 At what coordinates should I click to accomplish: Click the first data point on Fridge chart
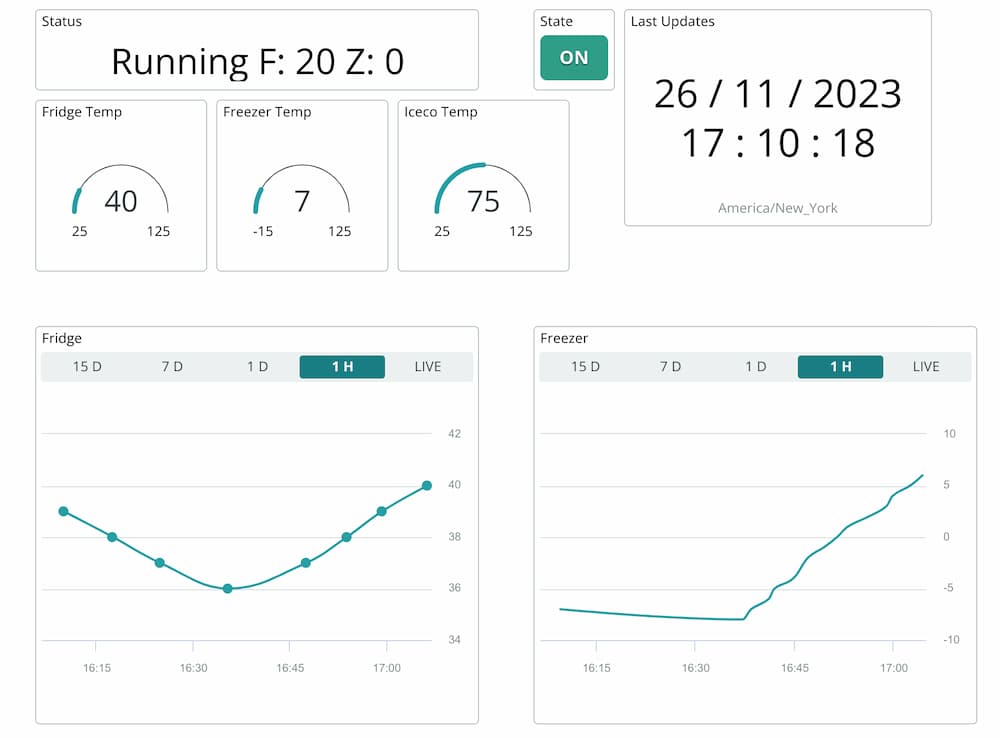point(63,511)
